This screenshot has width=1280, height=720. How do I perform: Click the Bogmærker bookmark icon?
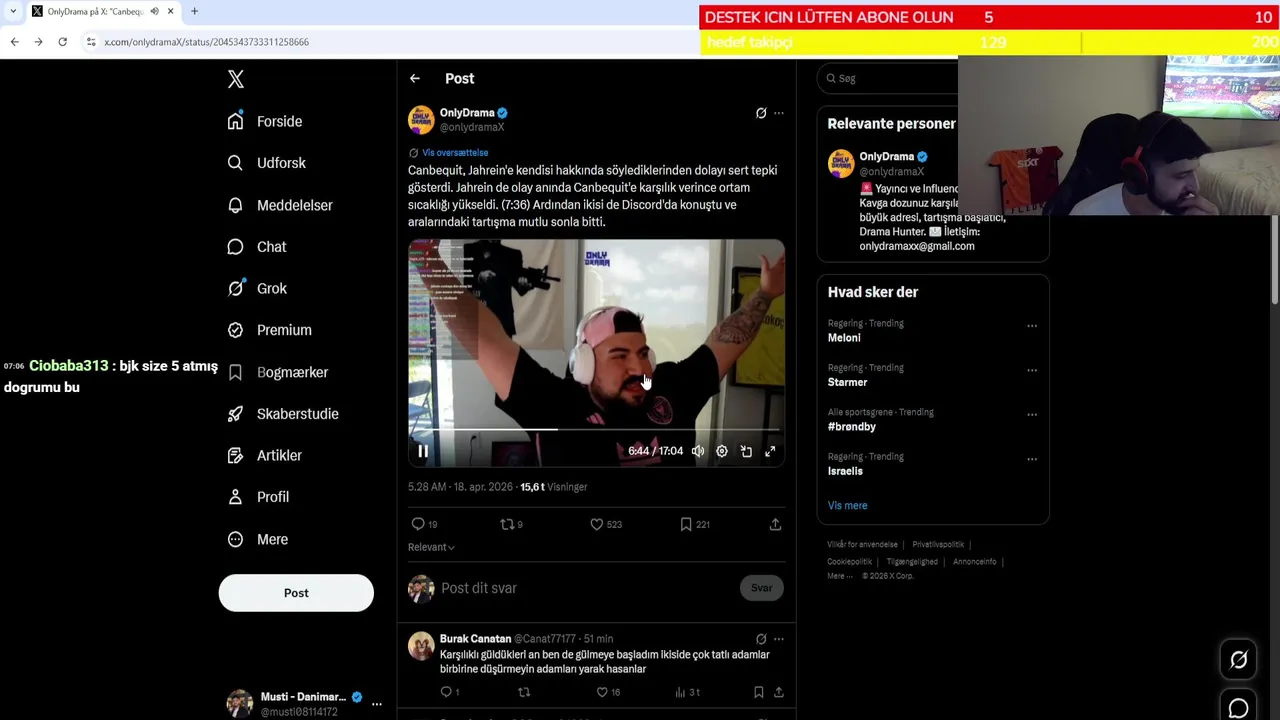235,372
